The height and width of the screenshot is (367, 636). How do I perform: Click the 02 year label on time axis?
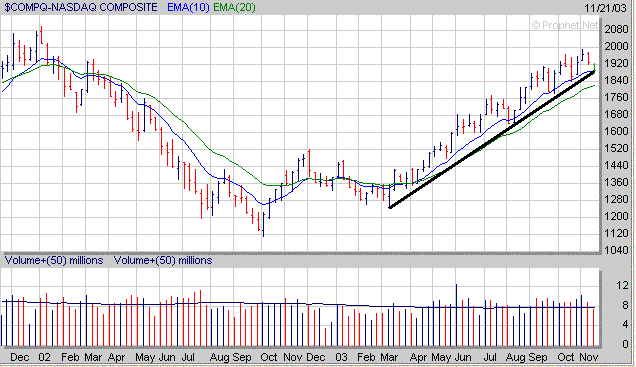coord(45,357)
